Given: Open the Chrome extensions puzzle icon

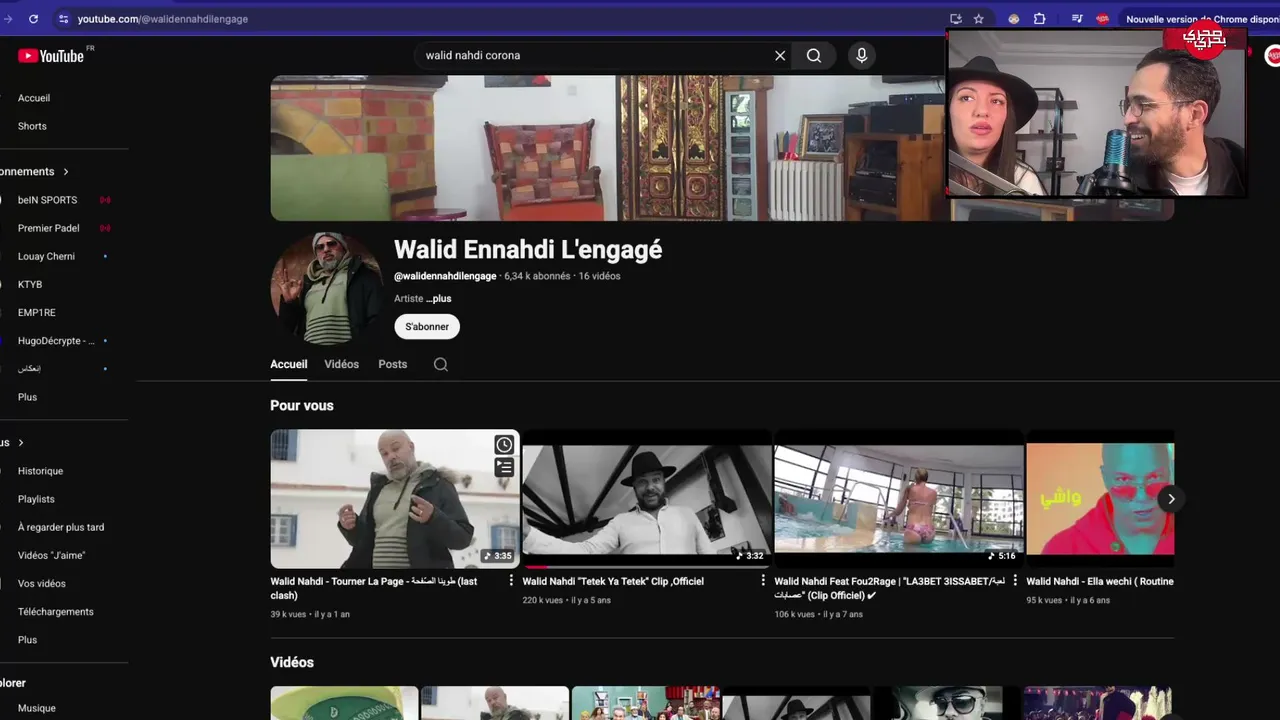Looking at the screenshot, I should (1040, 19).
